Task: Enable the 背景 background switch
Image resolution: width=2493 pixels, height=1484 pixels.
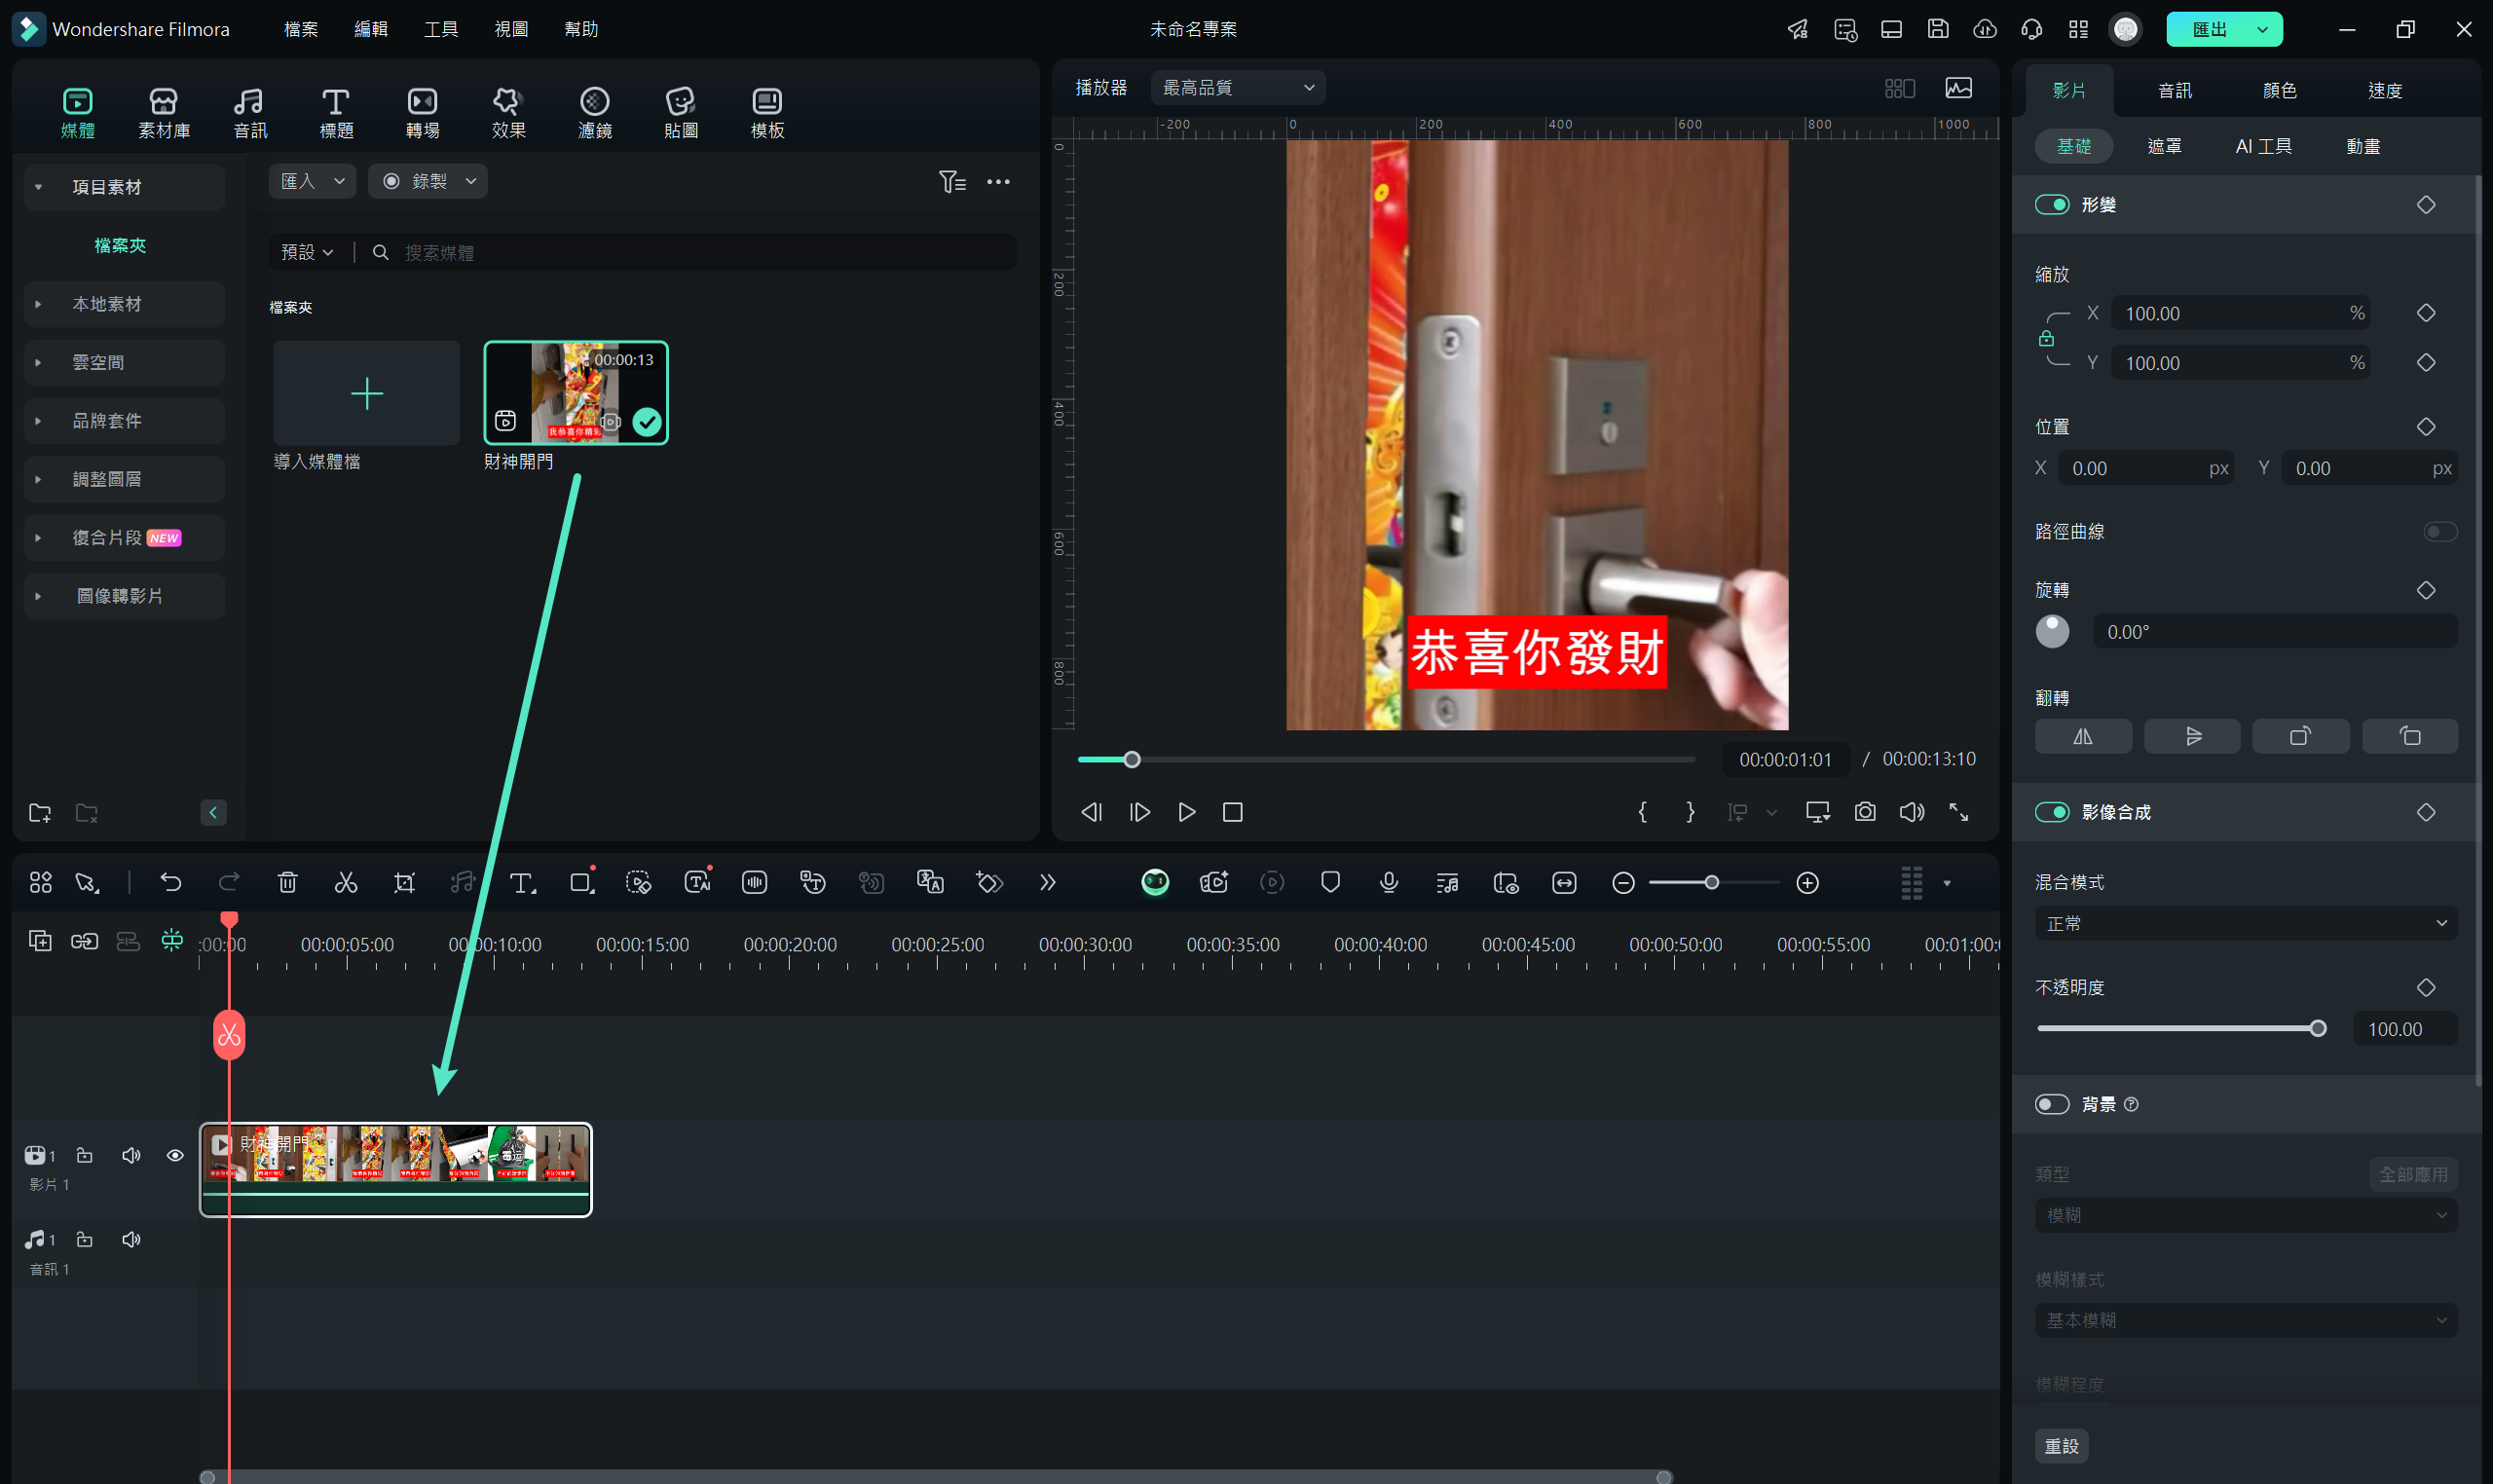Action: (x=2052, y=1104)
